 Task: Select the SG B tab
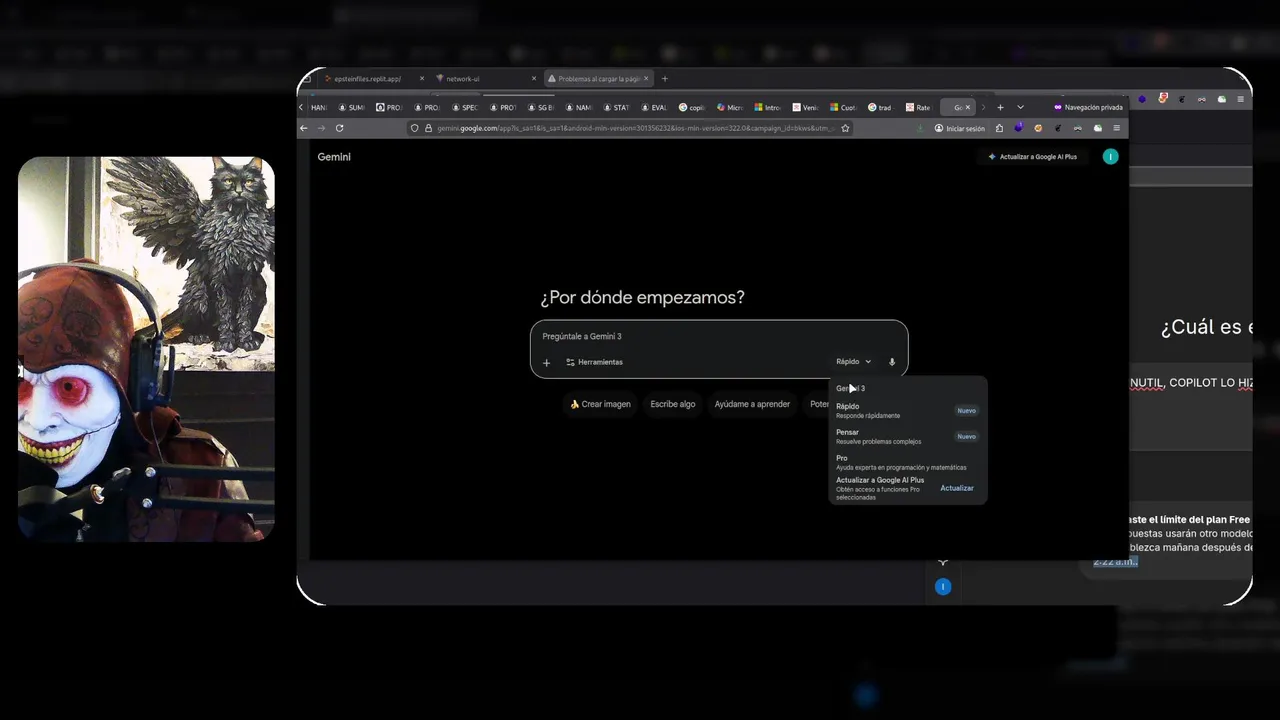tap(541, 107)
